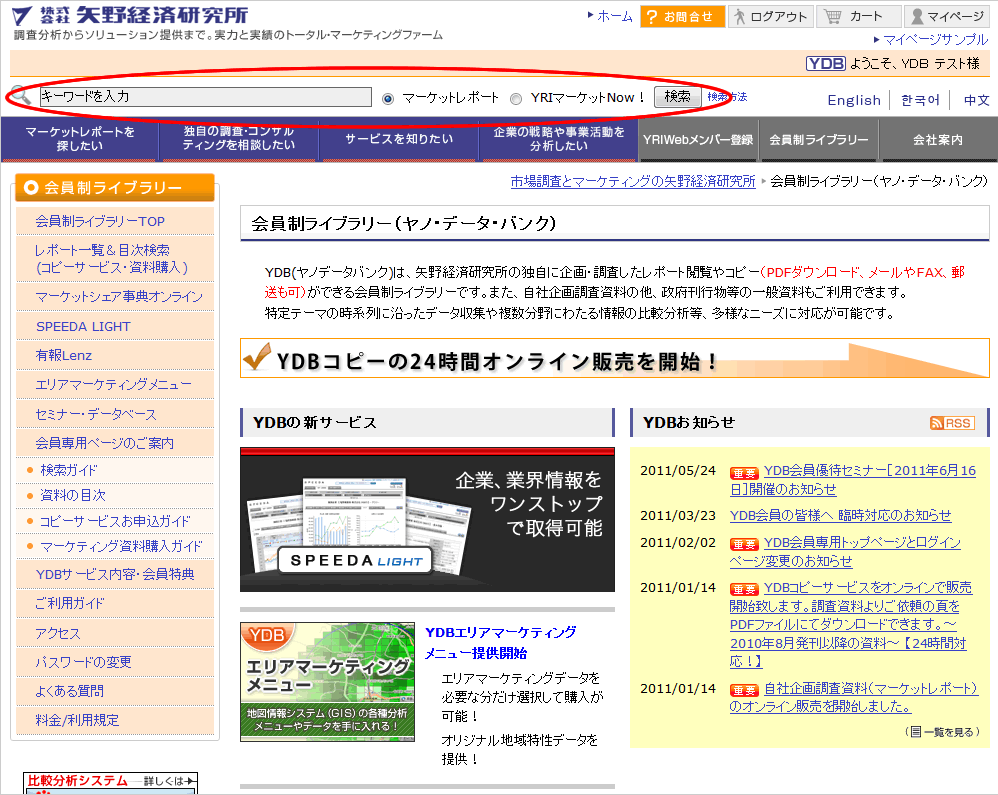Click the RSS feed icon
998x795 pixels.
pyautogui.click(x=951, y=423)
